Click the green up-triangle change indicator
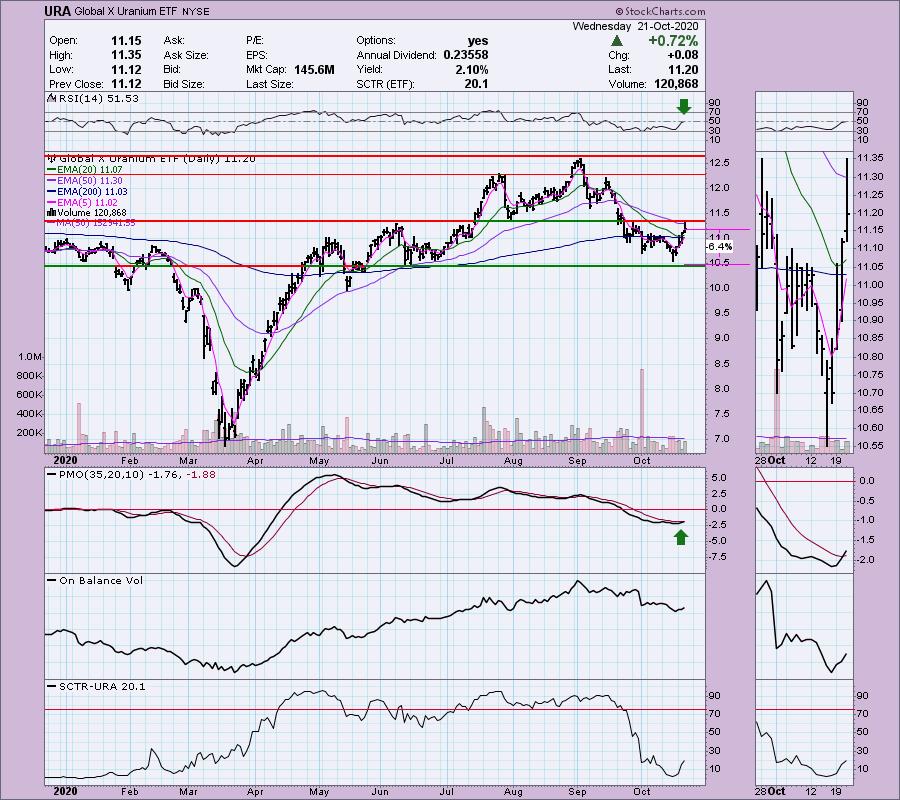 (616, 41)
